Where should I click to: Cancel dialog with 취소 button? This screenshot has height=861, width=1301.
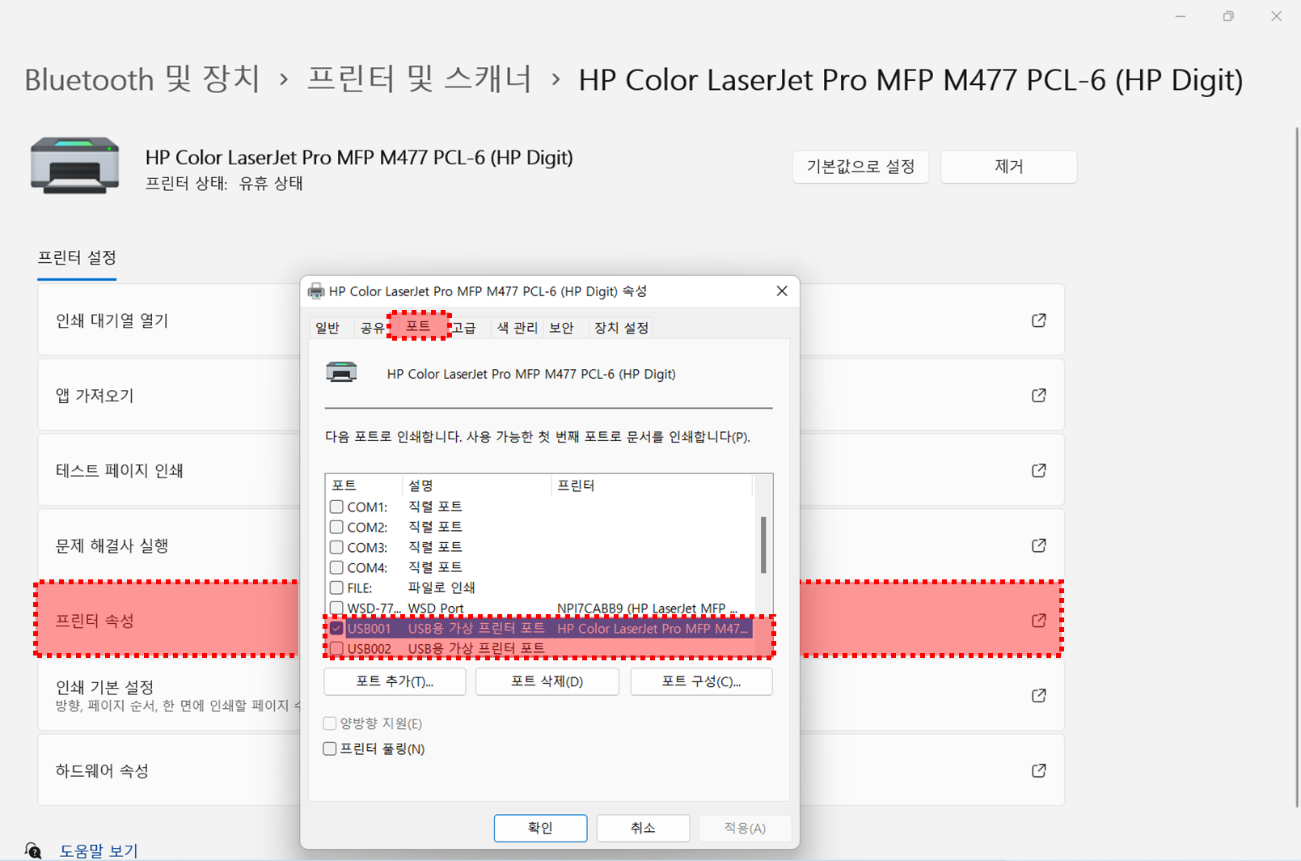coord(643,828)
